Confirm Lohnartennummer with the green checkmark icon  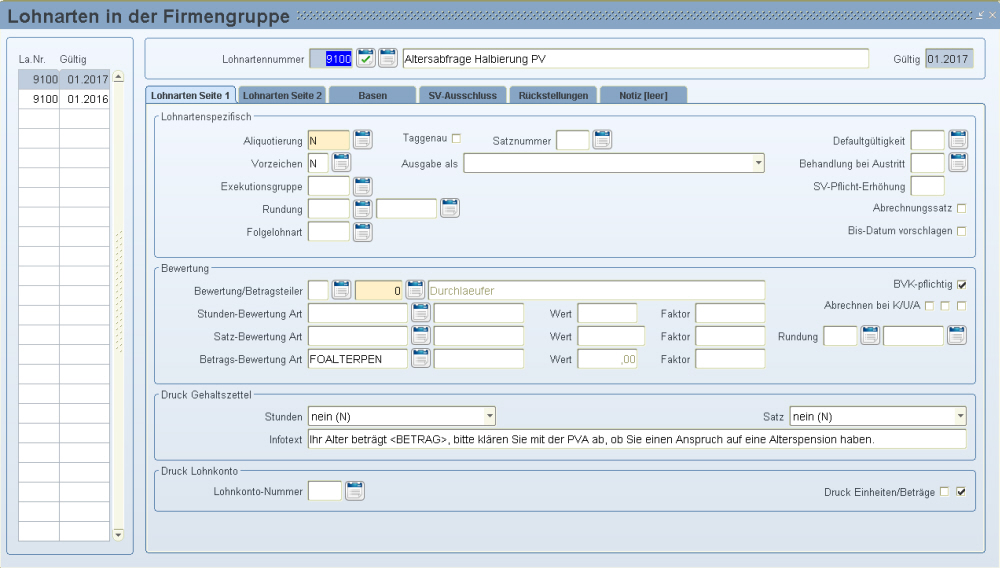coord(365,58)
